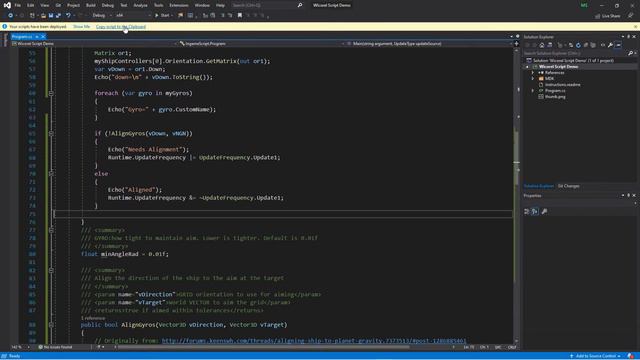Open the Debug menu
This screenshot has width=640, height=360.
(x=108, y=5)
